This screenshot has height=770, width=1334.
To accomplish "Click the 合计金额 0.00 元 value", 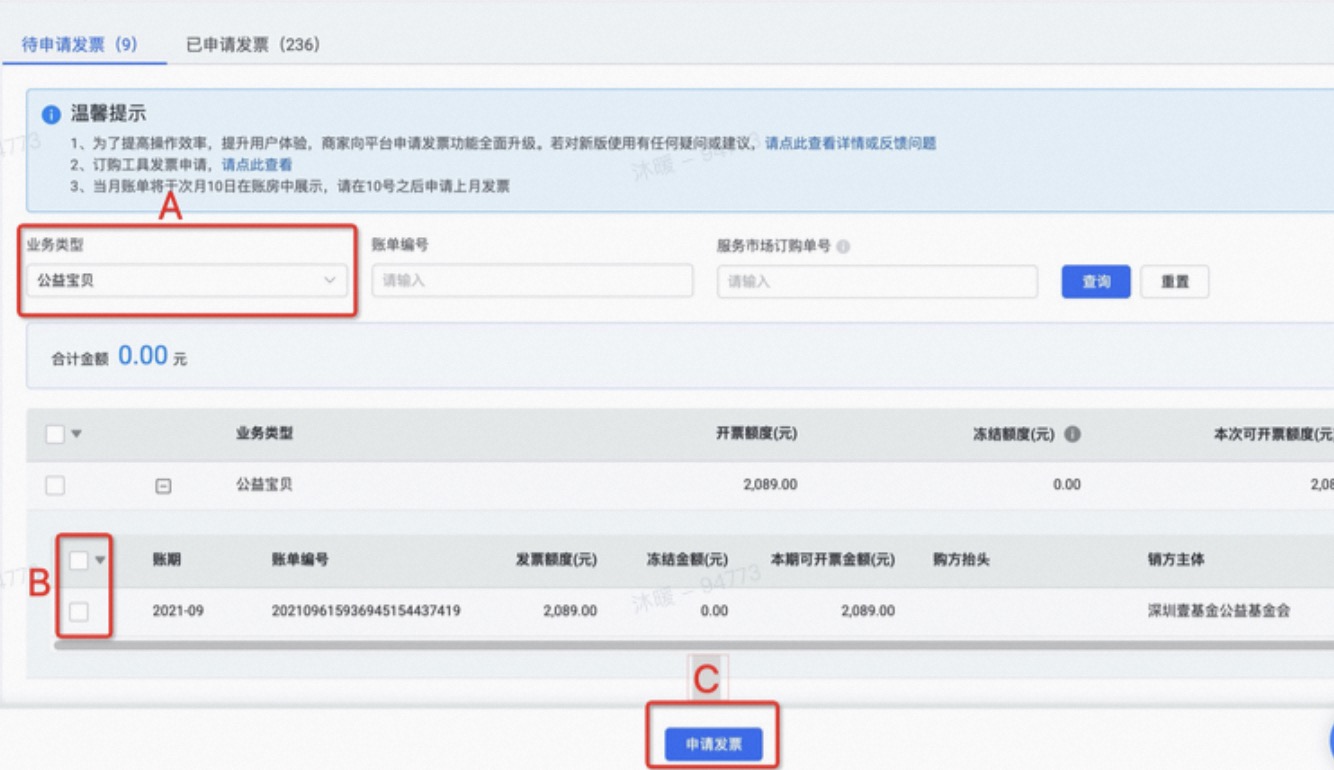I will tap(152, 356).
